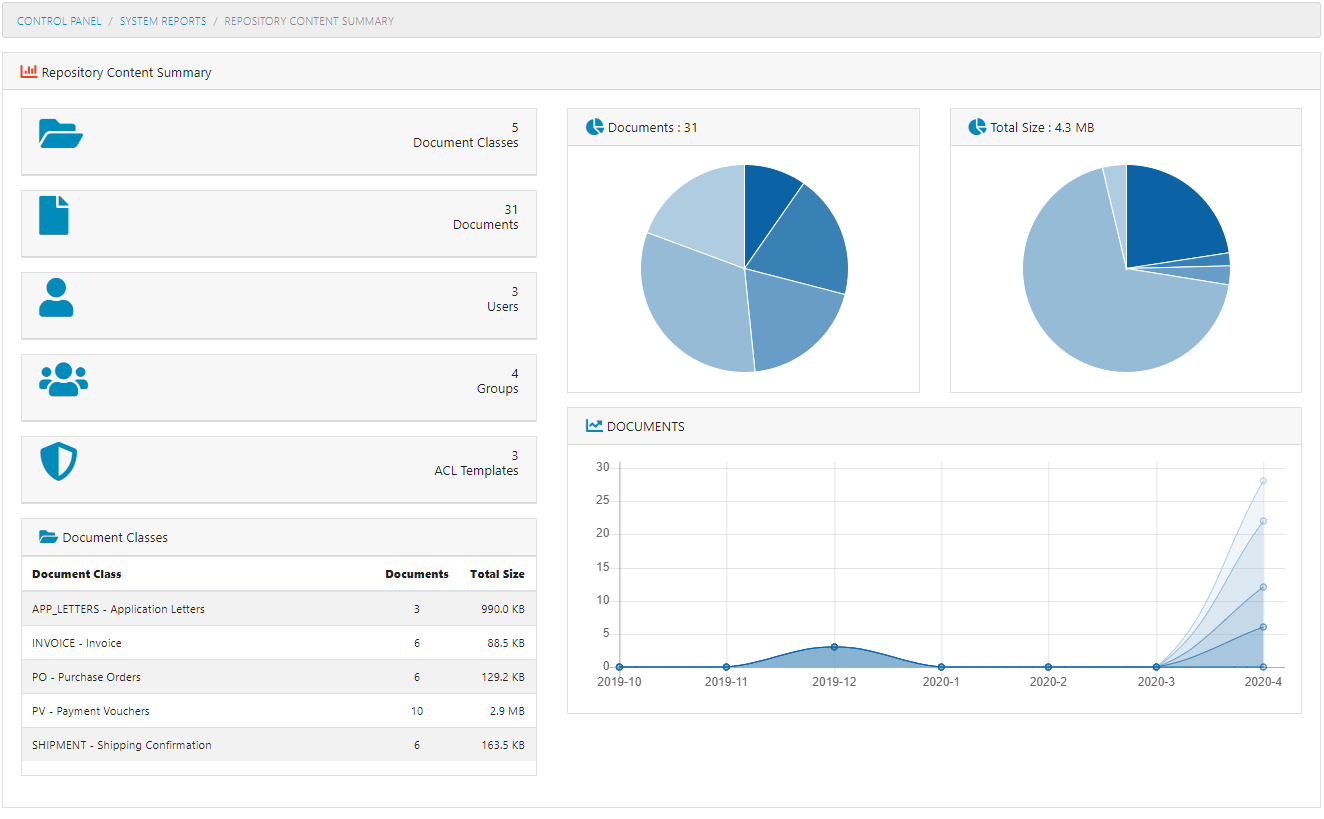The image size is (1324, 819).
Task: Select the Repository Content Summary breadcrumb entry
Action: (308, 20)
